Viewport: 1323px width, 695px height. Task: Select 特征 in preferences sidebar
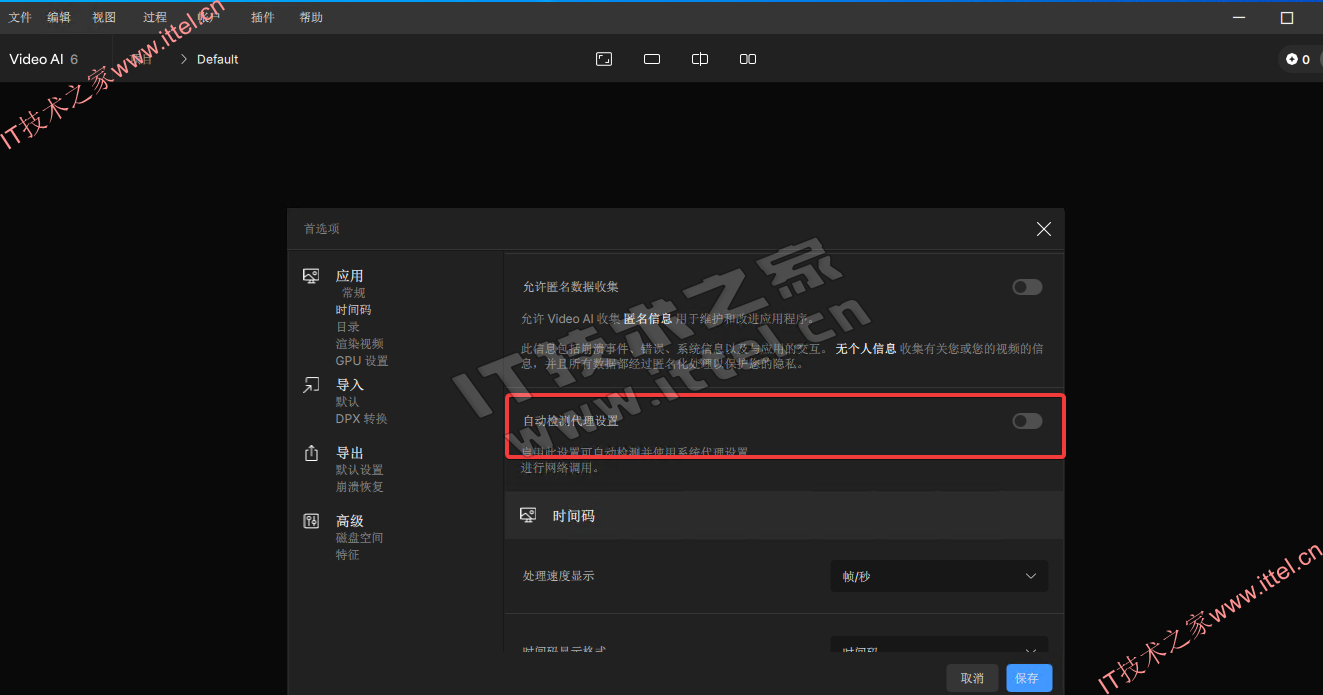[x=348, y=555]
